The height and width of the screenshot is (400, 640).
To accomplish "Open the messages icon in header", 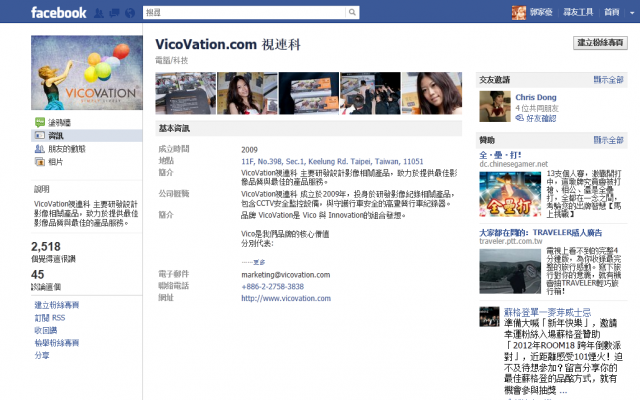I will pos(114,13).
